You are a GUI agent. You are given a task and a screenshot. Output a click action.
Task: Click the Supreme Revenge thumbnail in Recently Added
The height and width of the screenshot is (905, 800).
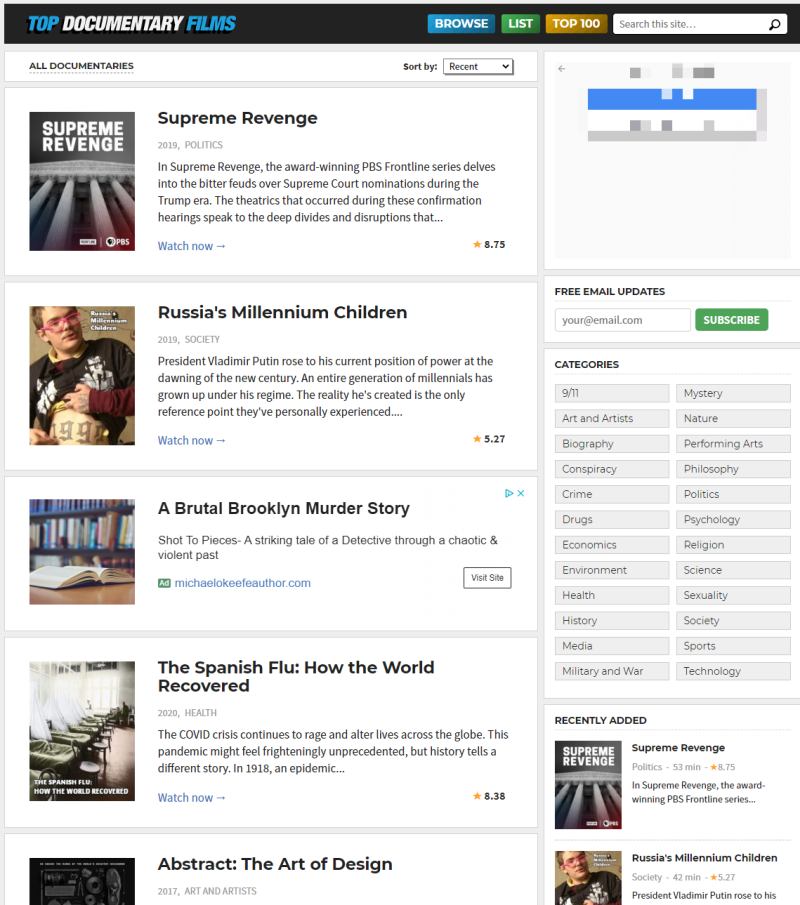(588, 785)
